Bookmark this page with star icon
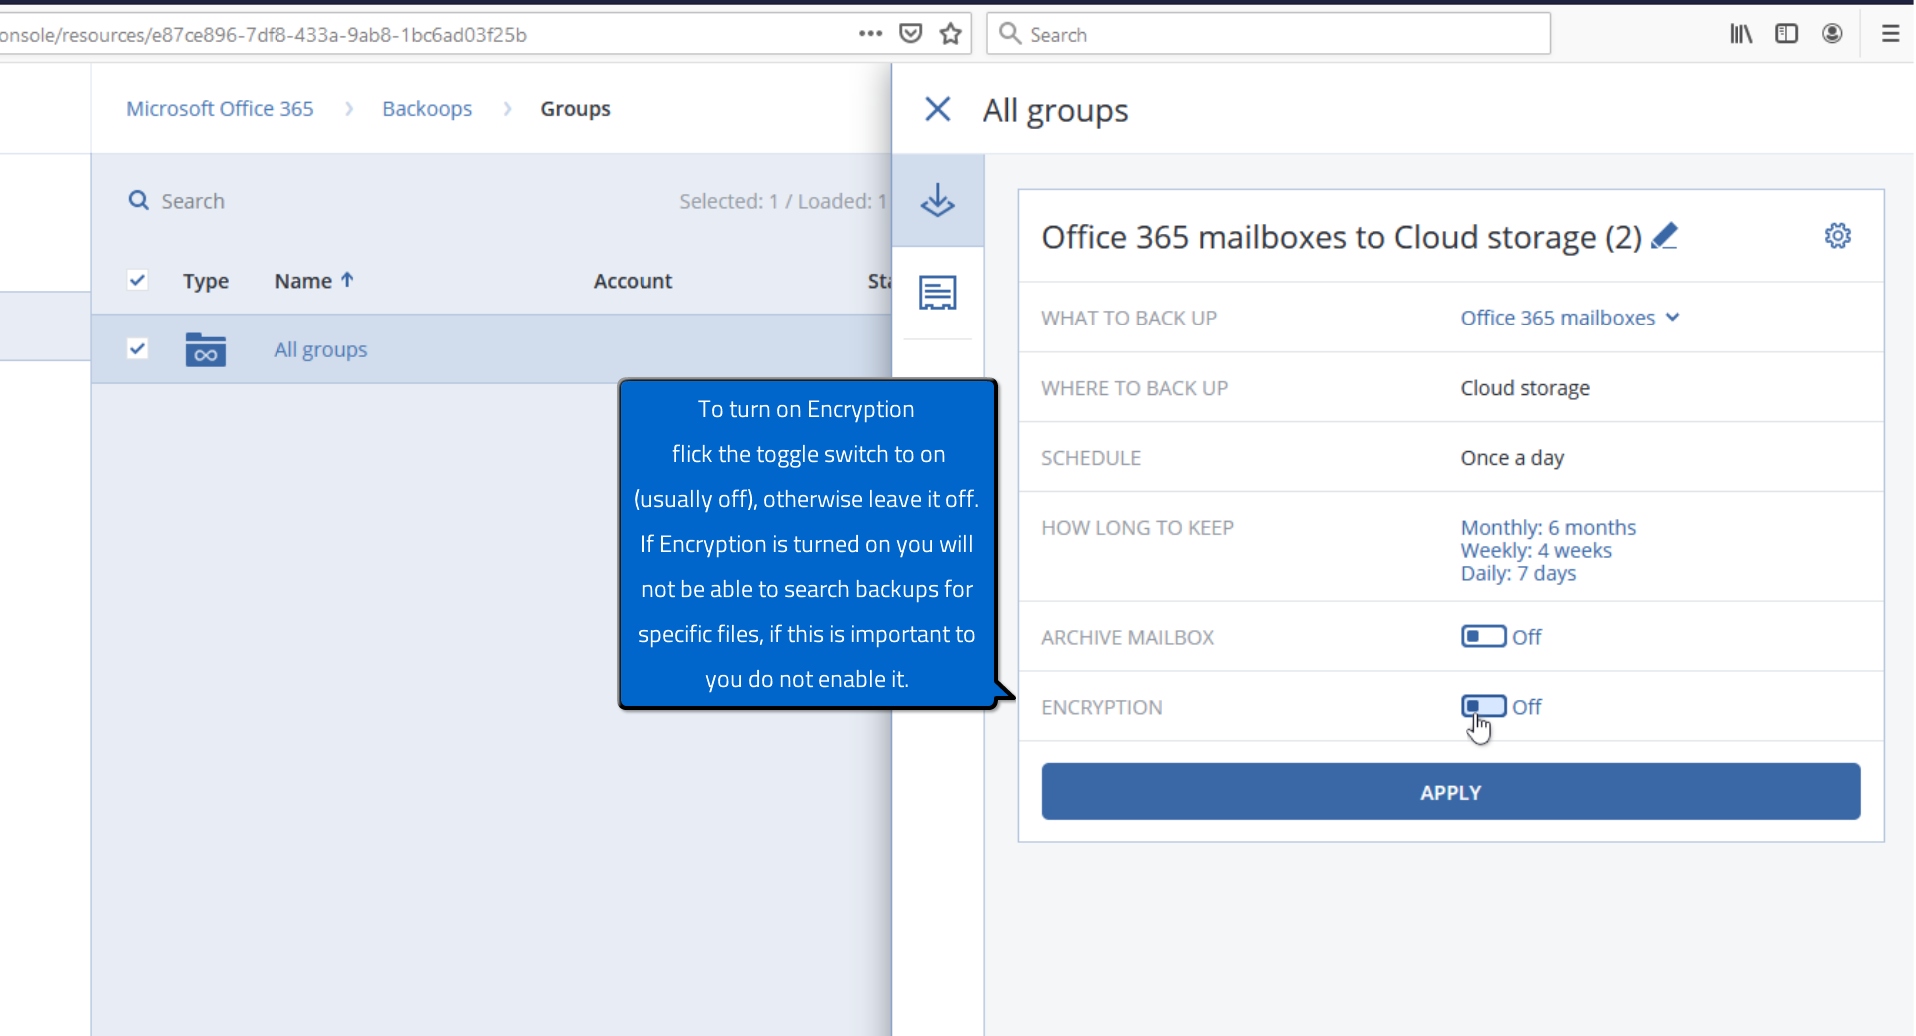This screenshot has width=1916, height=1036. click(x=951, y=34)
